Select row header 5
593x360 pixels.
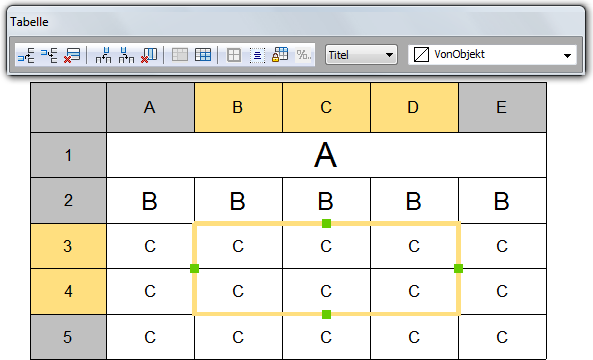click(x=68, y=337)
